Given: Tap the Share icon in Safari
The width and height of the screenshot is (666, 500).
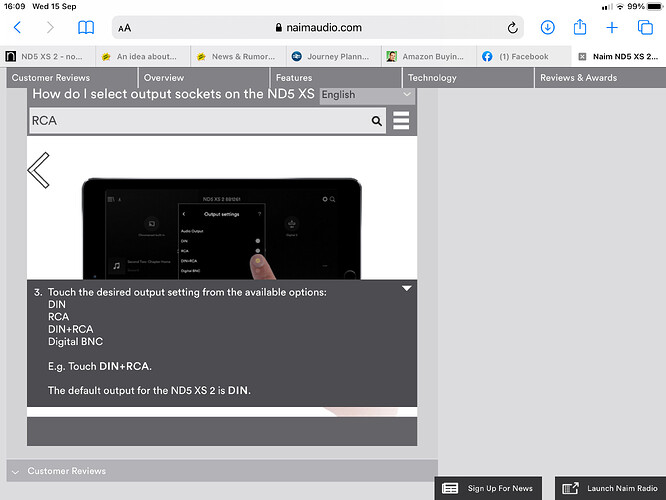Looking at the screenshot, I should click(579, 28).
